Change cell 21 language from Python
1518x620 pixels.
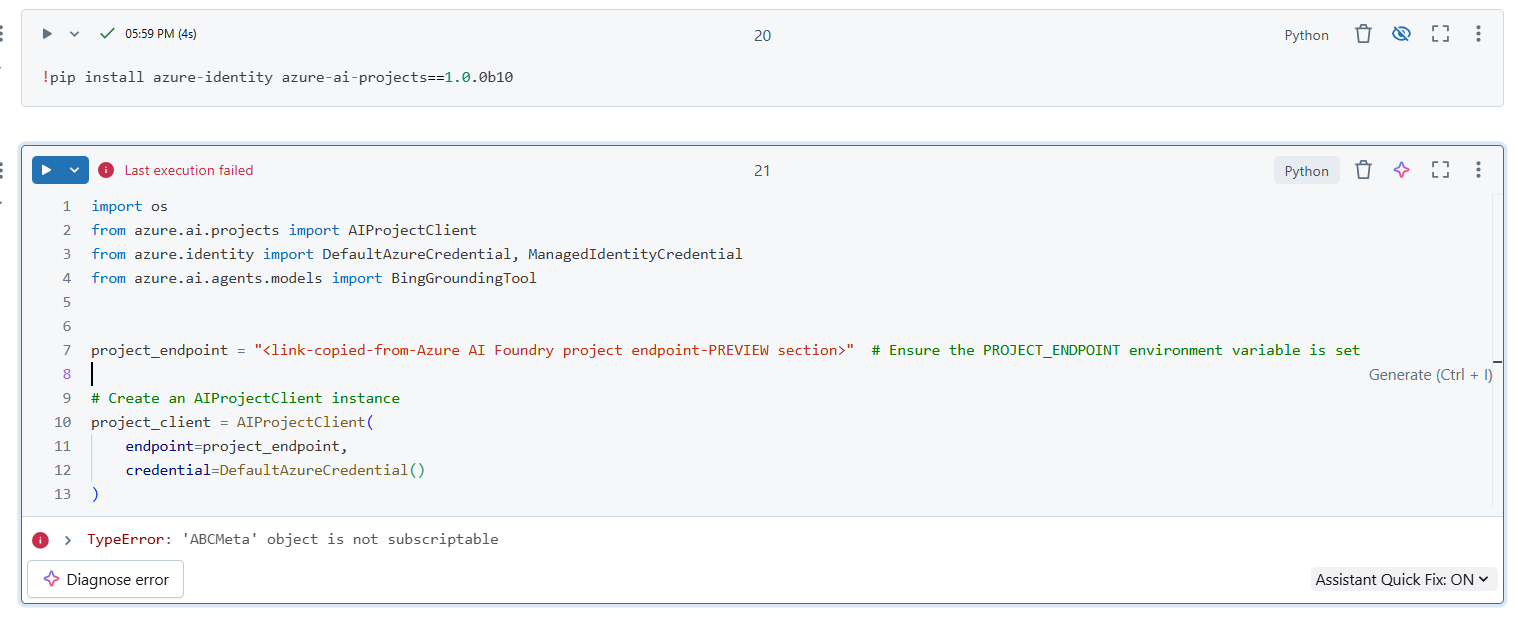point(1306,171)
